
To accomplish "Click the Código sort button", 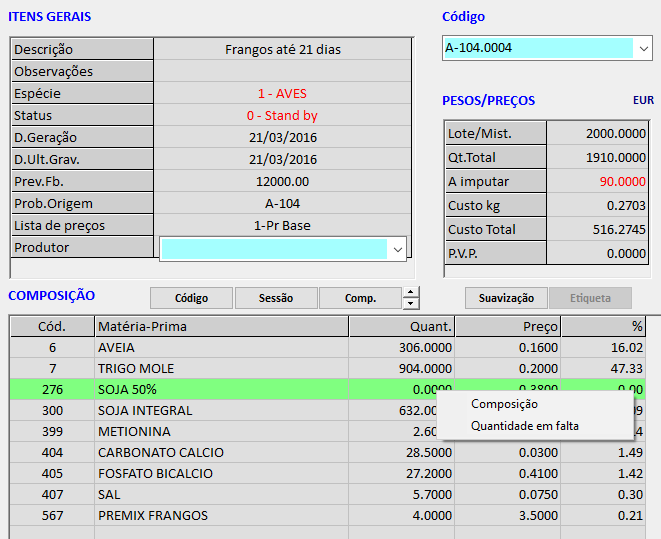I will point(191,298).
